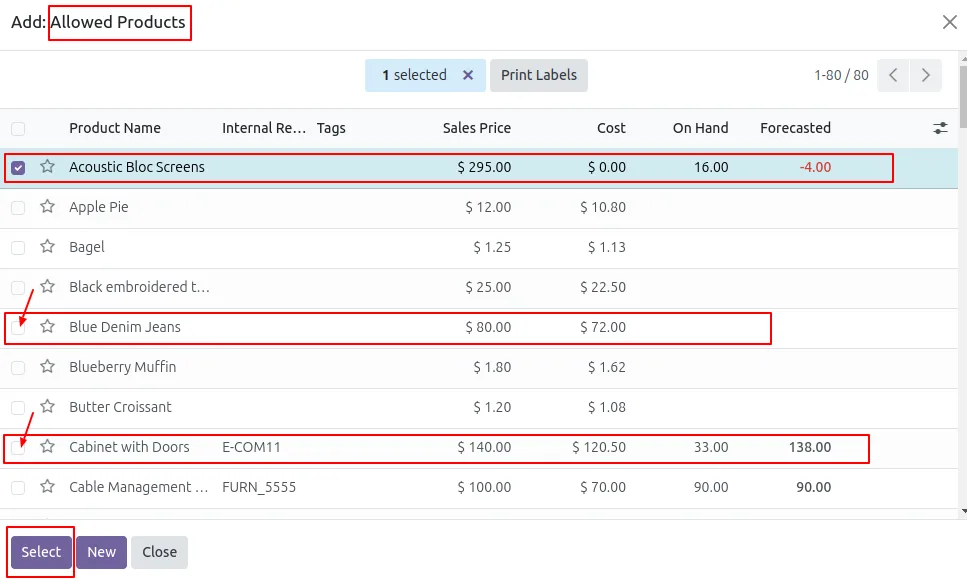Go to previous page arrow

point(893,75)
